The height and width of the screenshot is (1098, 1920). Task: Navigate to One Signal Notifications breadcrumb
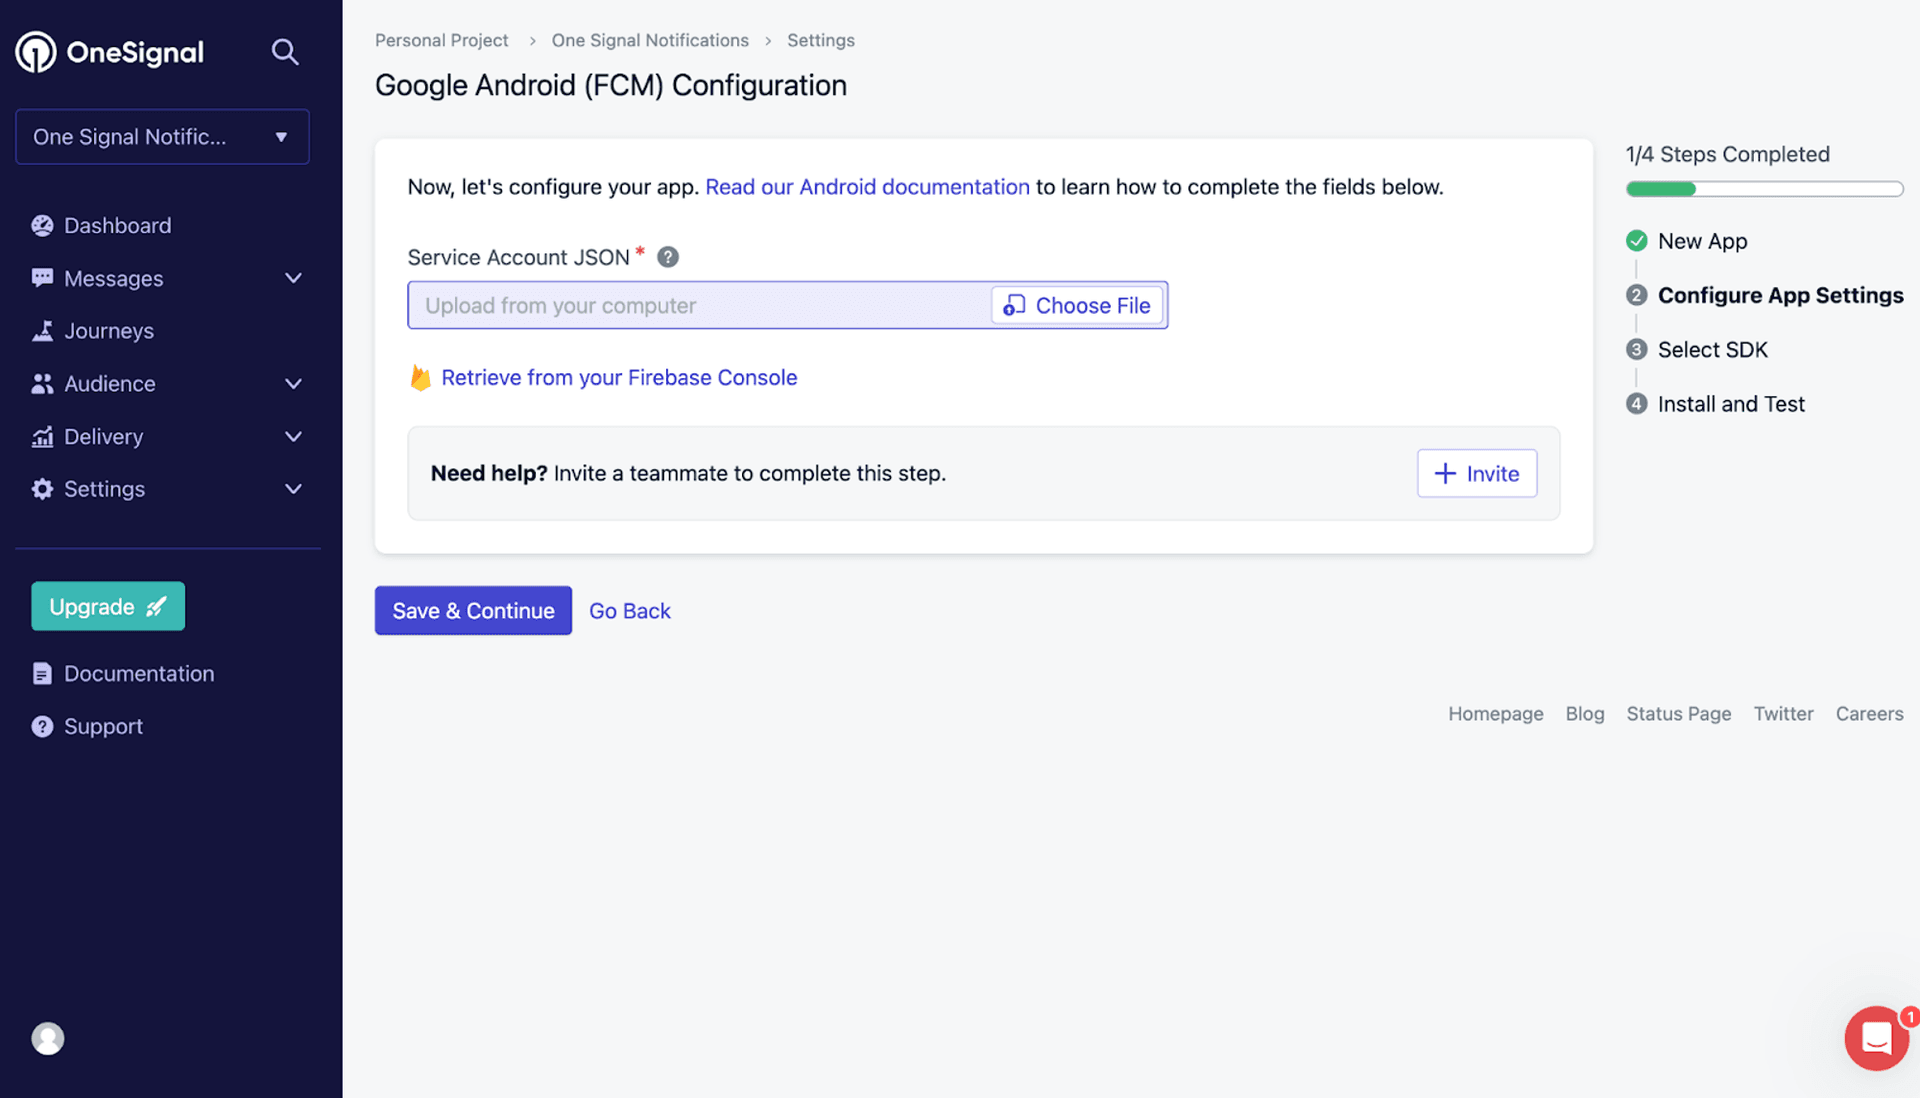pyautogui.click(x=650, y=40)
